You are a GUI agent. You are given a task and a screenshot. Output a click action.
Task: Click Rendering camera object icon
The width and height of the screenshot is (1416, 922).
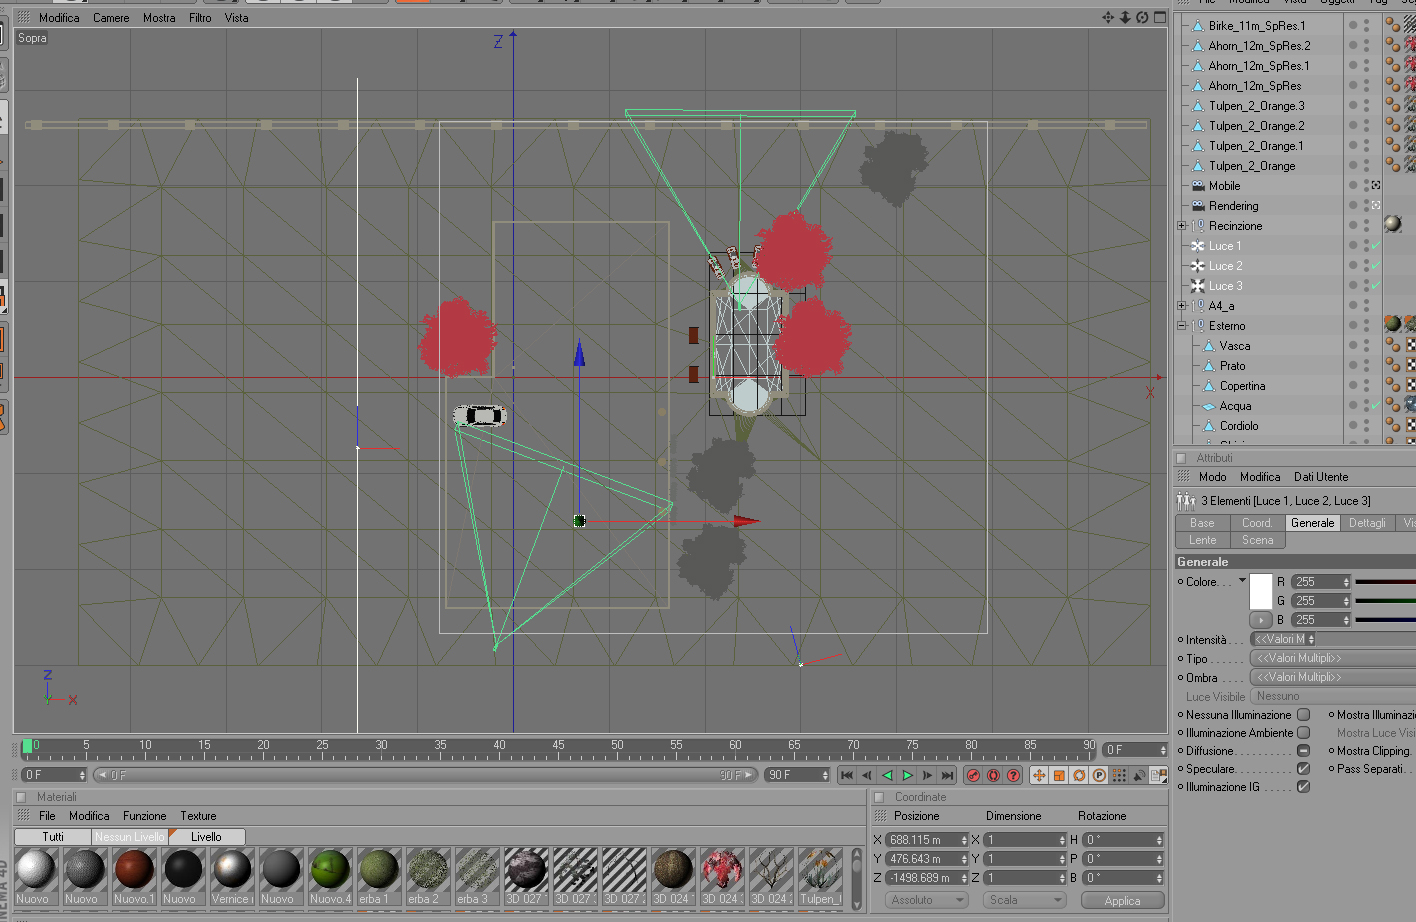pyautogui.click(x=1198, y=206)
